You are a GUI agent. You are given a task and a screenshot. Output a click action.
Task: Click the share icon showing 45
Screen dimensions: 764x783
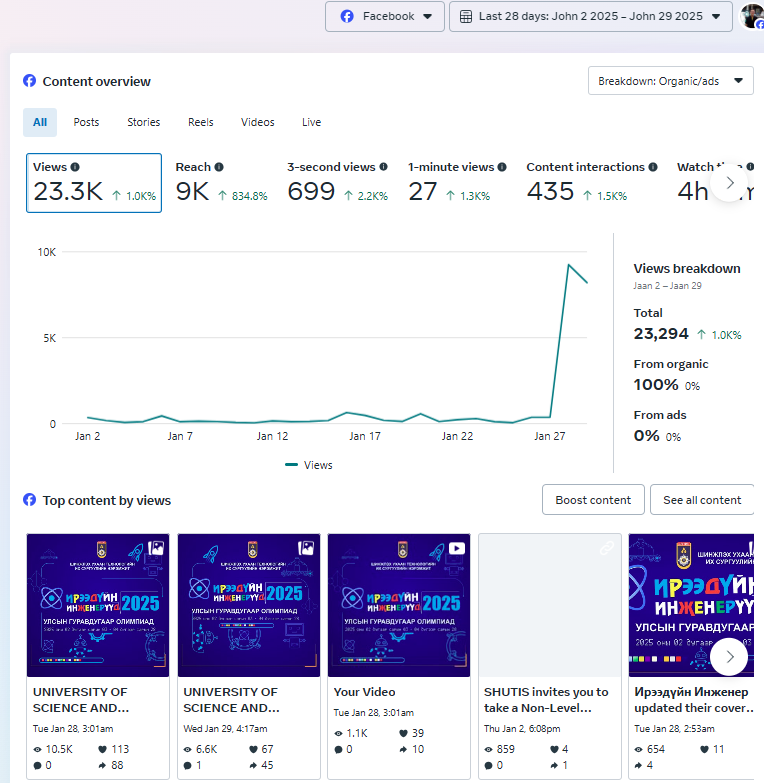pyautogui.click(x=253, y=765)
